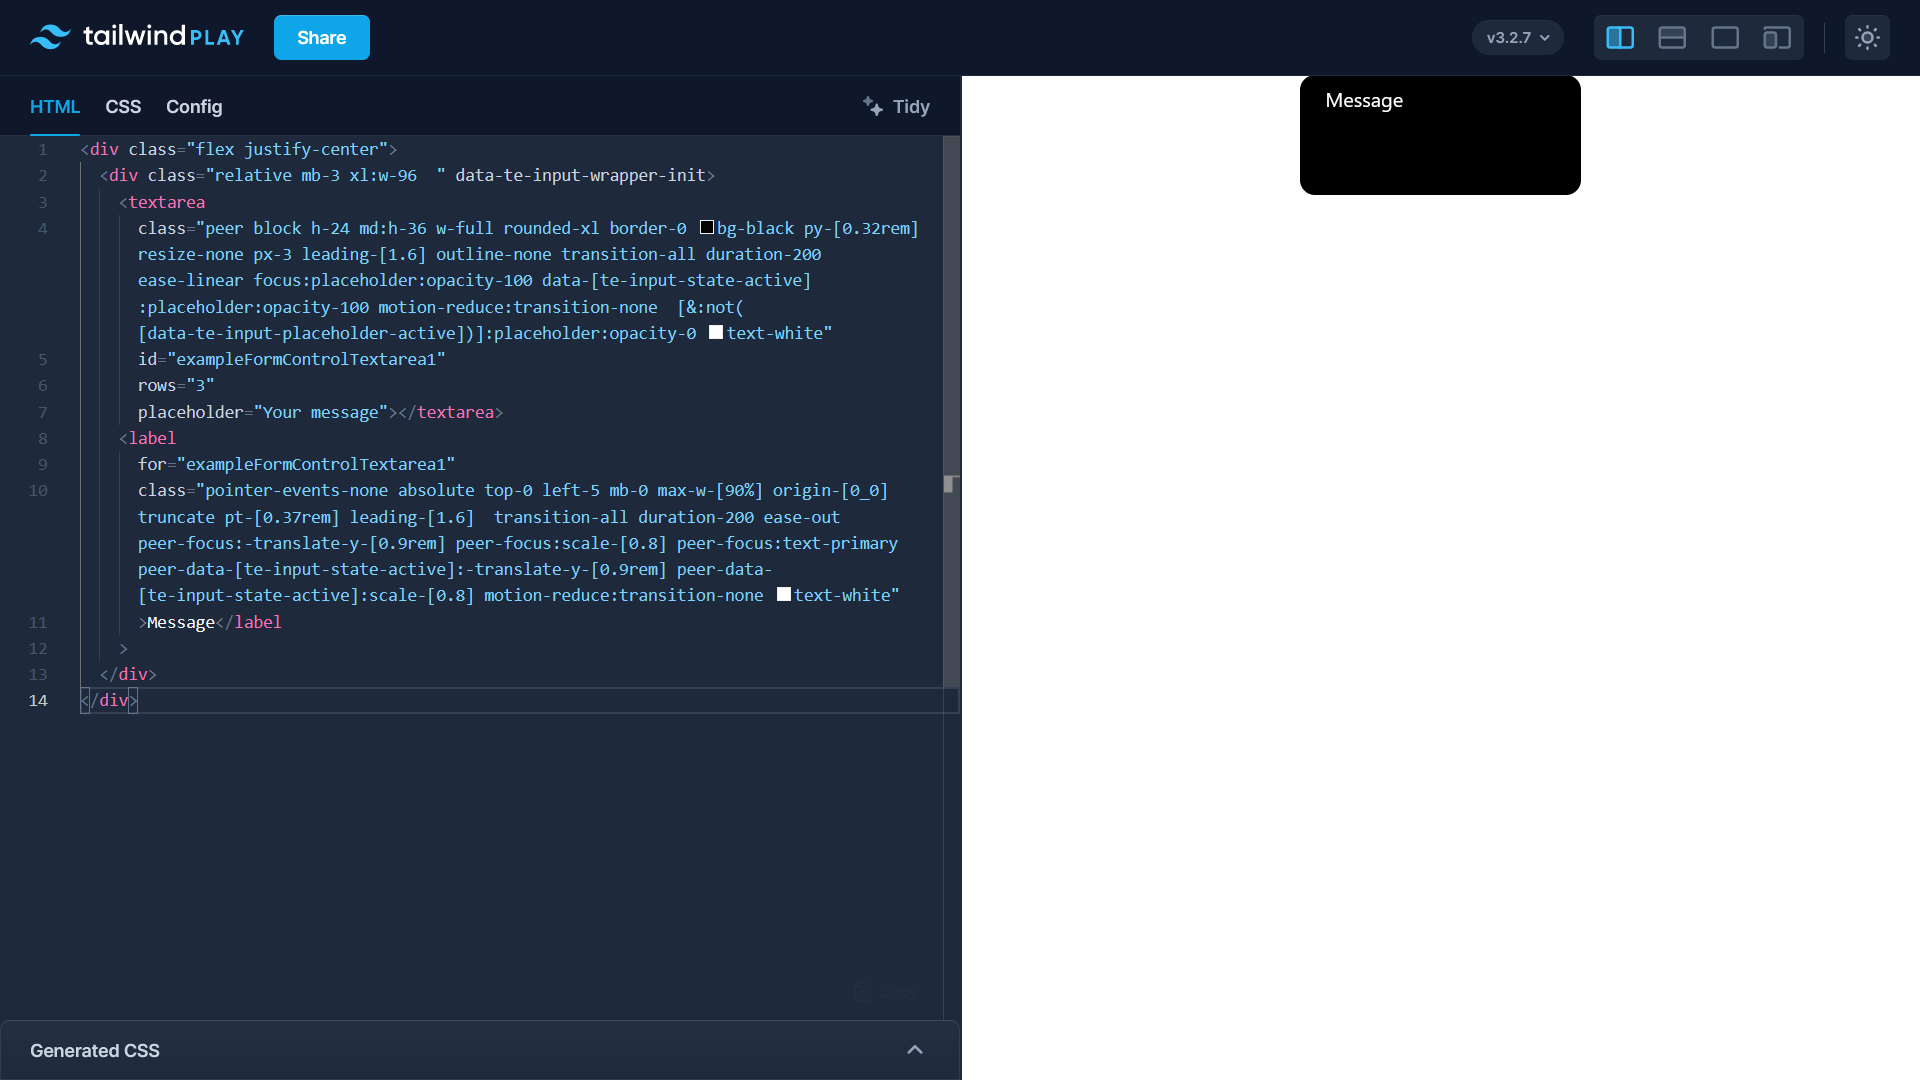Switch to the CSS tab
Image resolution: width=1920 pixels, height=1080 pixels.
coord(122,107)
